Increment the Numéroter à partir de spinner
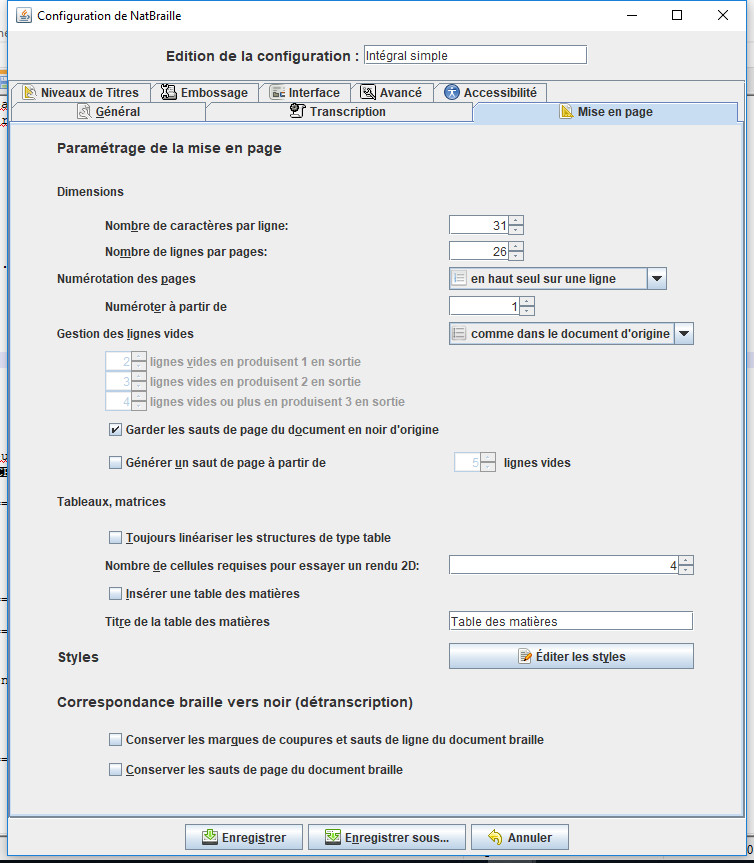The image size is (754, 863). 527,302
